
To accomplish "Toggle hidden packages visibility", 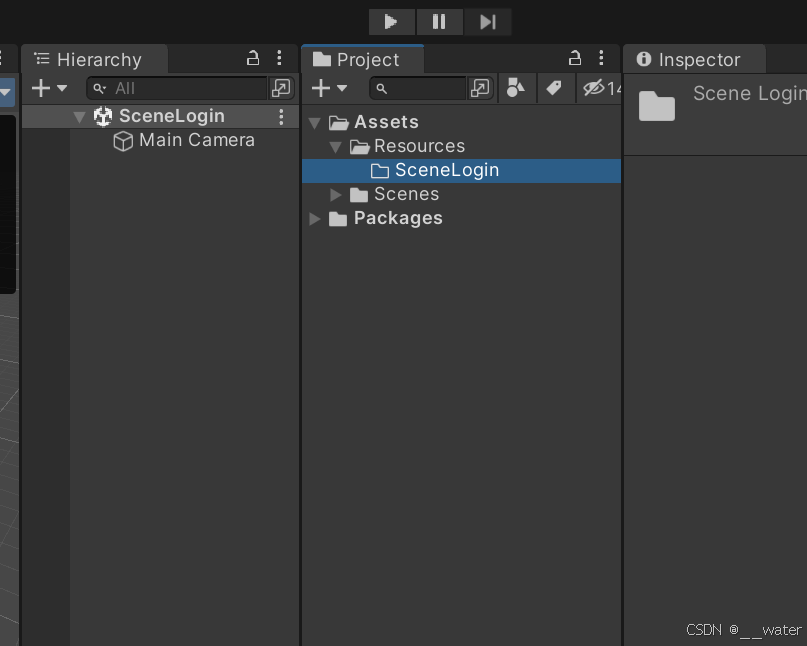I will click(x=600, y=88).
